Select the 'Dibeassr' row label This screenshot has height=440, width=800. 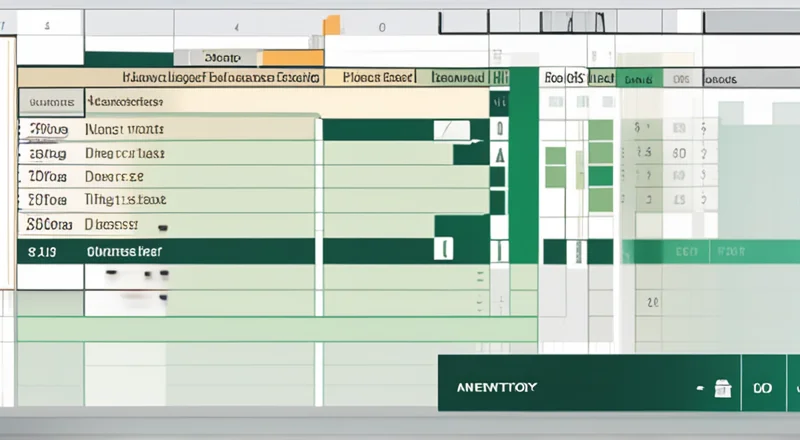pyautogui.click(x=112, y=225)
